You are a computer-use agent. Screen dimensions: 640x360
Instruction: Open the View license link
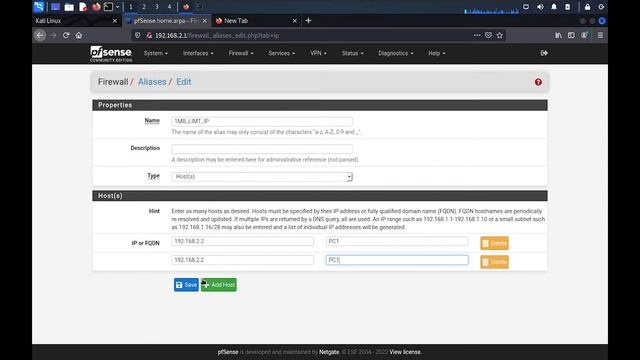click(405, 352)
